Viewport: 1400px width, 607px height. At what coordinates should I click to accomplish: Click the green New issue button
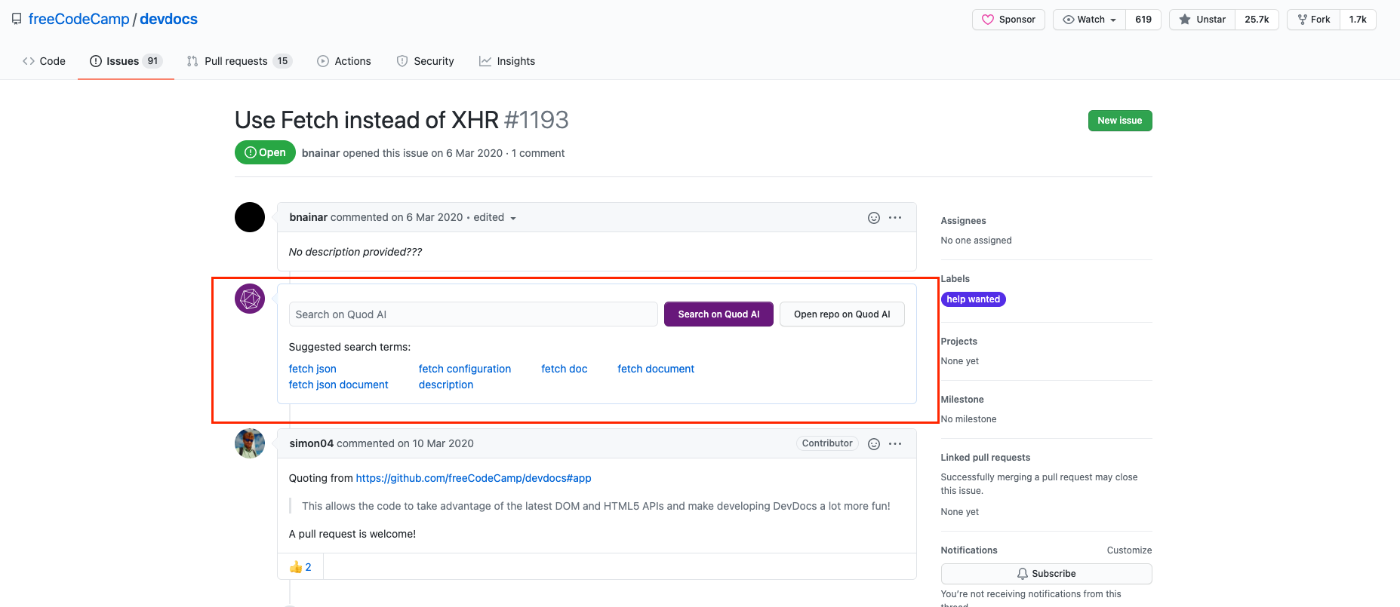coord(1120,120)
